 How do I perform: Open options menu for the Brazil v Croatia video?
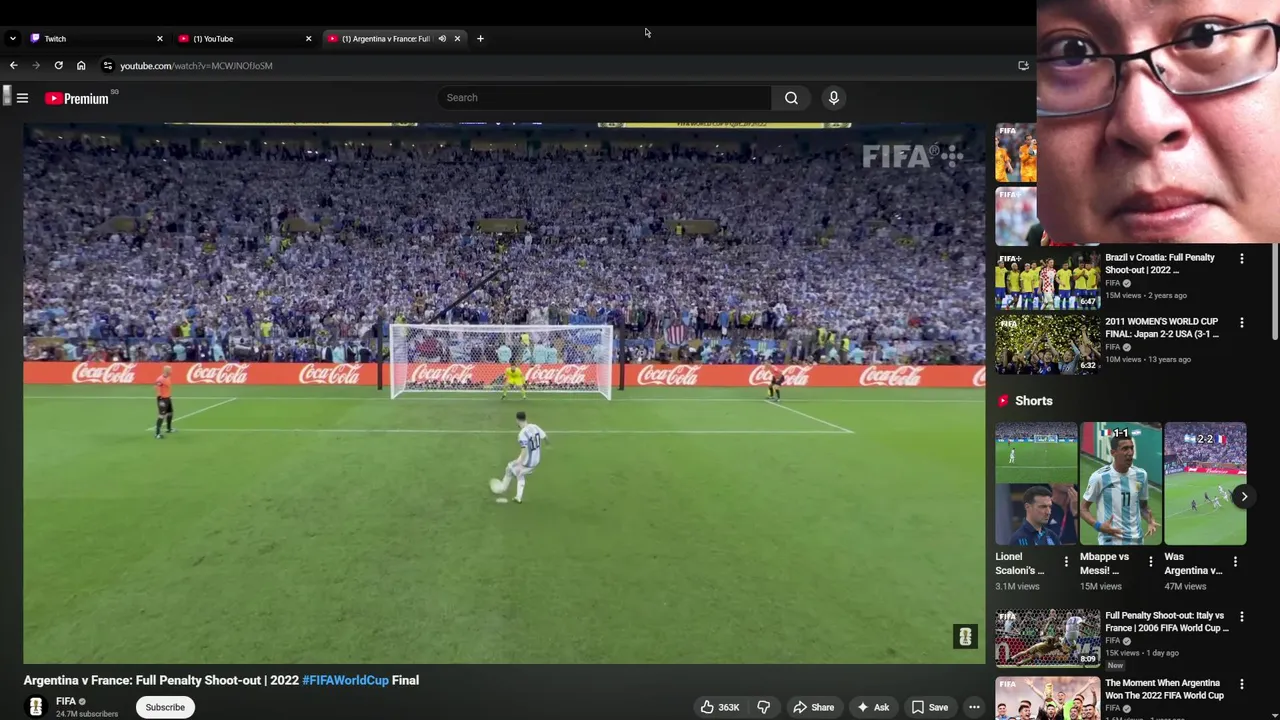point(1242,258)
